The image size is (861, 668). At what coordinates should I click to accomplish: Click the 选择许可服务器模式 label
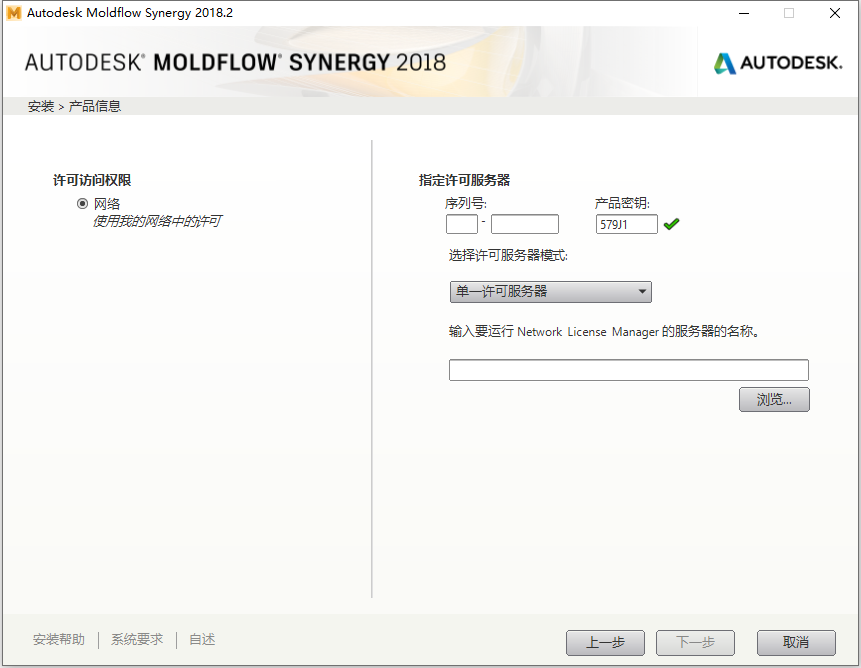coord(508,255)
